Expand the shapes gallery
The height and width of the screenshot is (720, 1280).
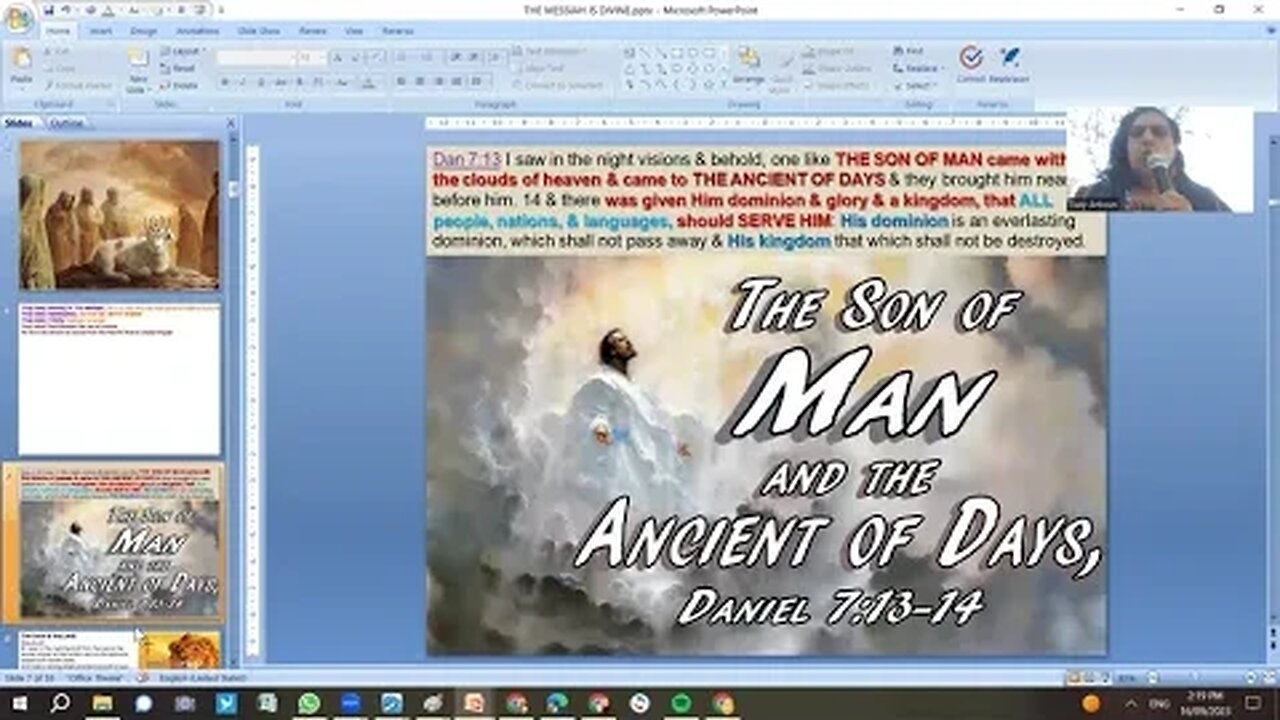click(722, 86)
